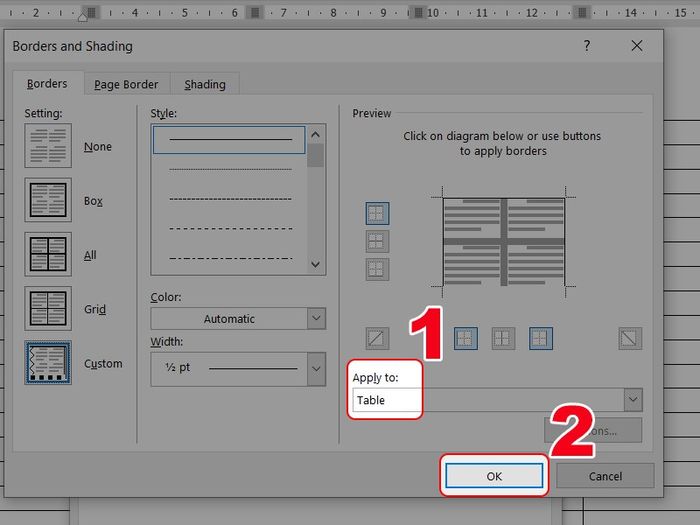Select the None border setting icon
Image resolution: width=700 pixels, height=525 pixels.
tap(48, 146)
